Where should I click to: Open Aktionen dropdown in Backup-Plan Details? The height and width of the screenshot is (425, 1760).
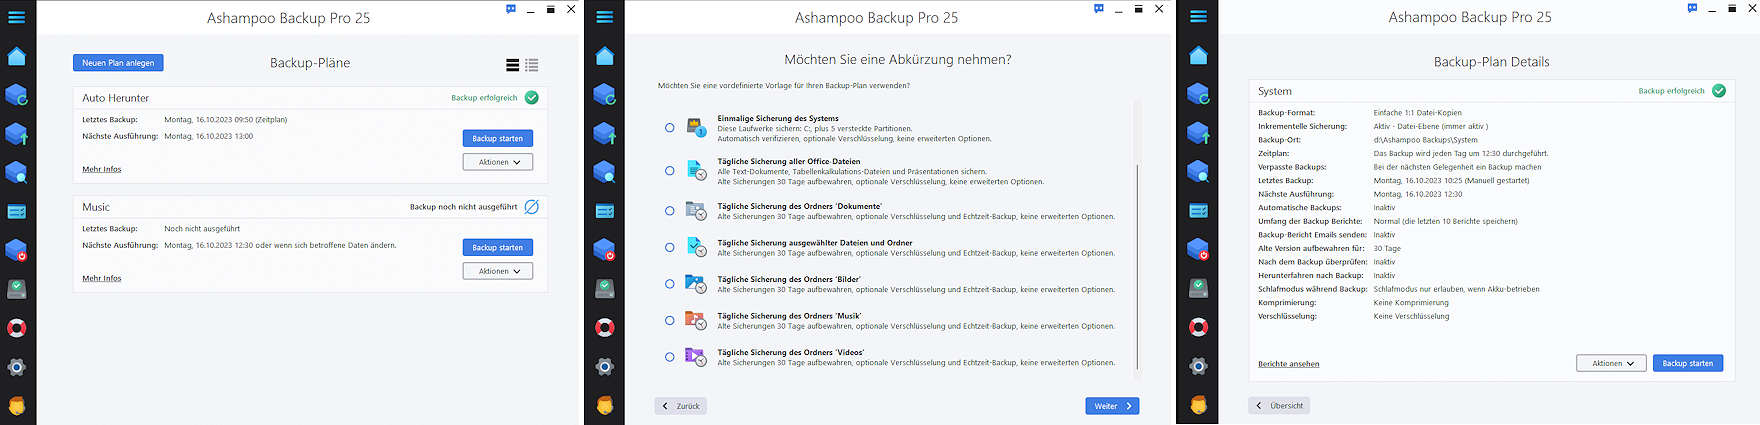(x=1612, y=363)
